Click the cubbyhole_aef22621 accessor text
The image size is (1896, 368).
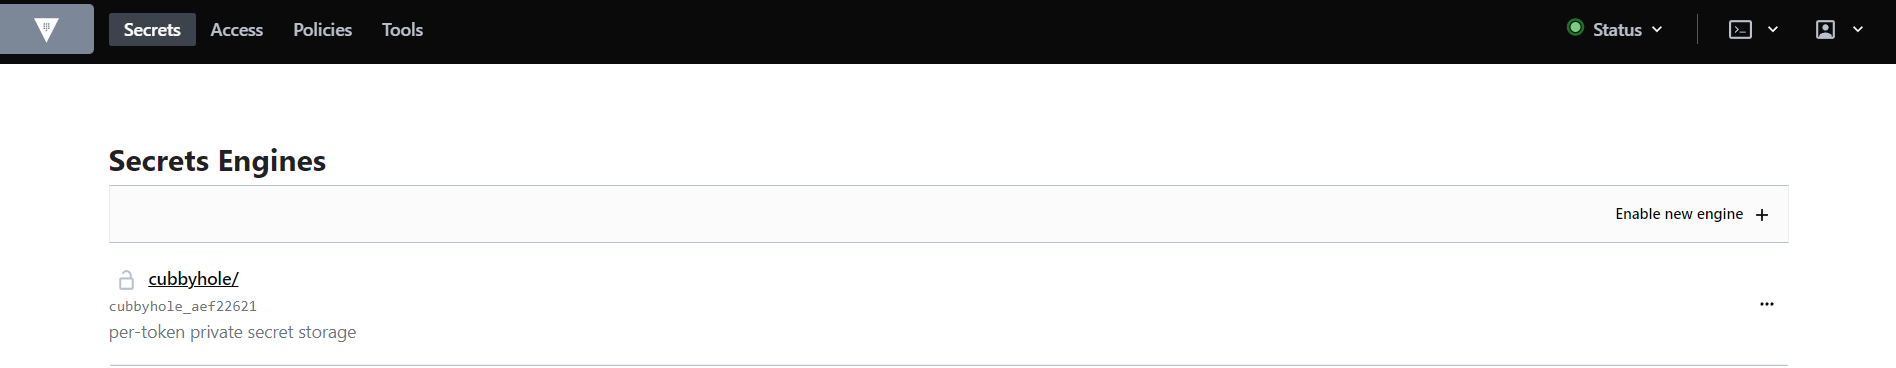pyautogui.click(x=183, y=306)
